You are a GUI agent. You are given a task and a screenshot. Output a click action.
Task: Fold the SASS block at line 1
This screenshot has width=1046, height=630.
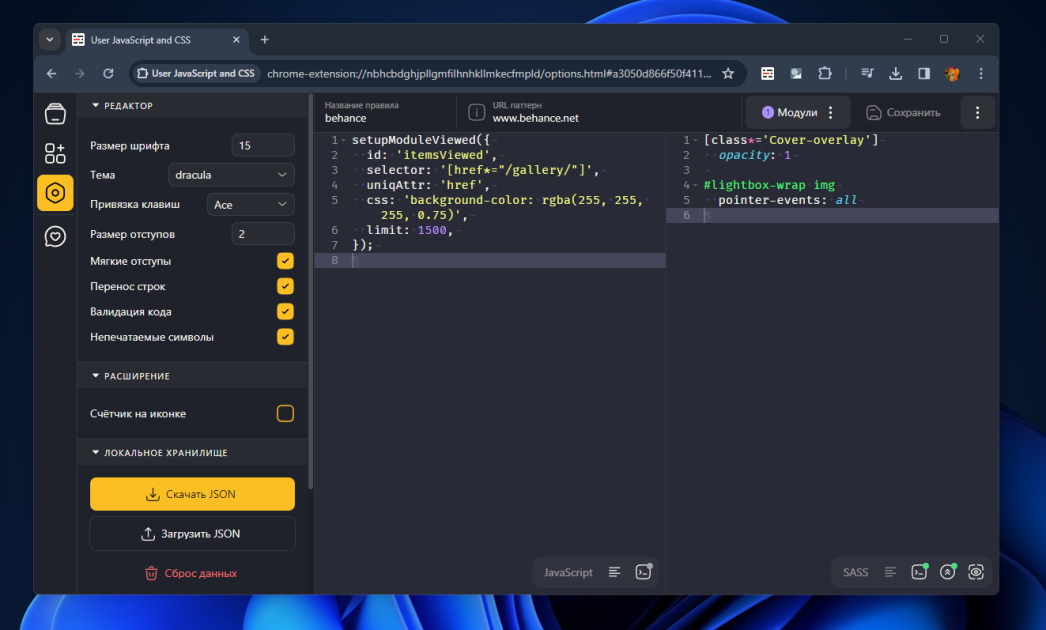[696, 140]
